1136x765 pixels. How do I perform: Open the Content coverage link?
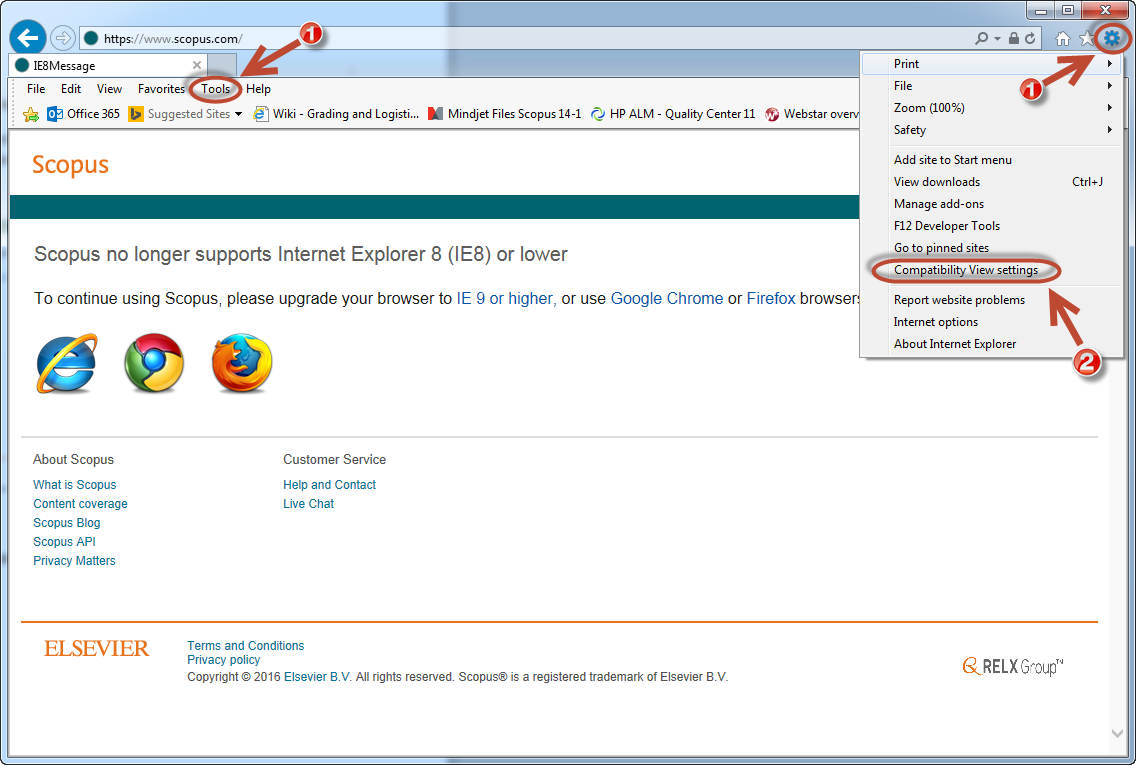(80, 503)
